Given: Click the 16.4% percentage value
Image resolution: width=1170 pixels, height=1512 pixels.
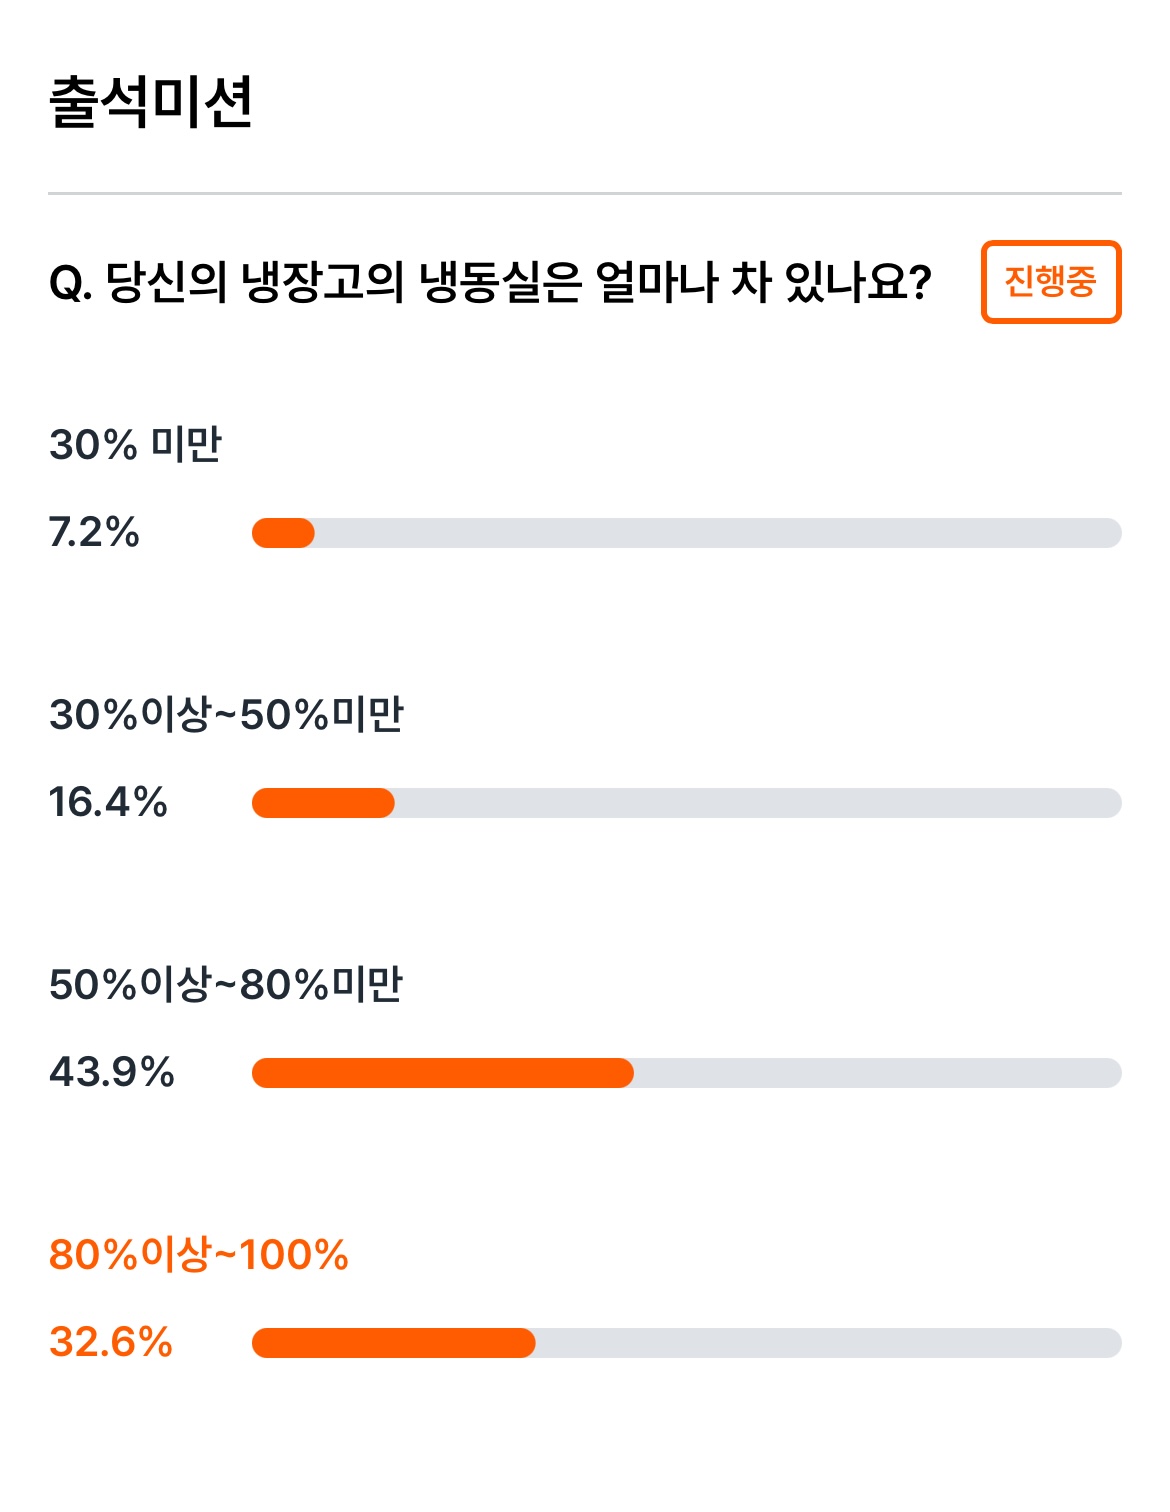Looking at the screenshot, I should 108,802.
